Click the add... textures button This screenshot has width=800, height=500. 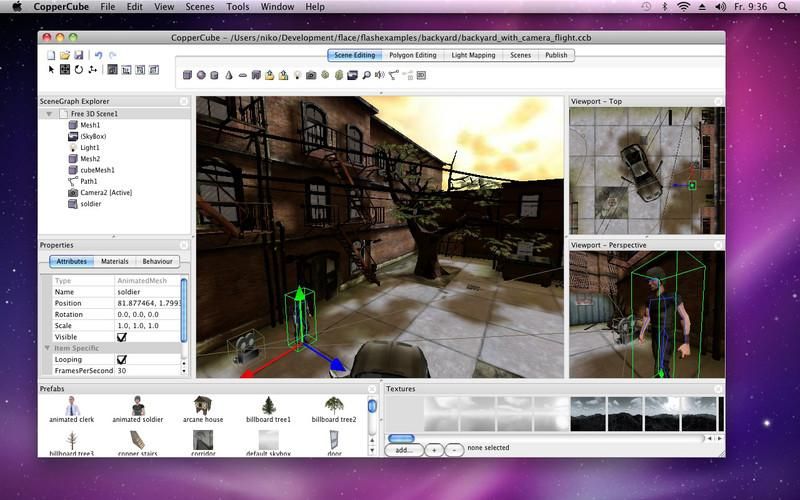point(403,449)
